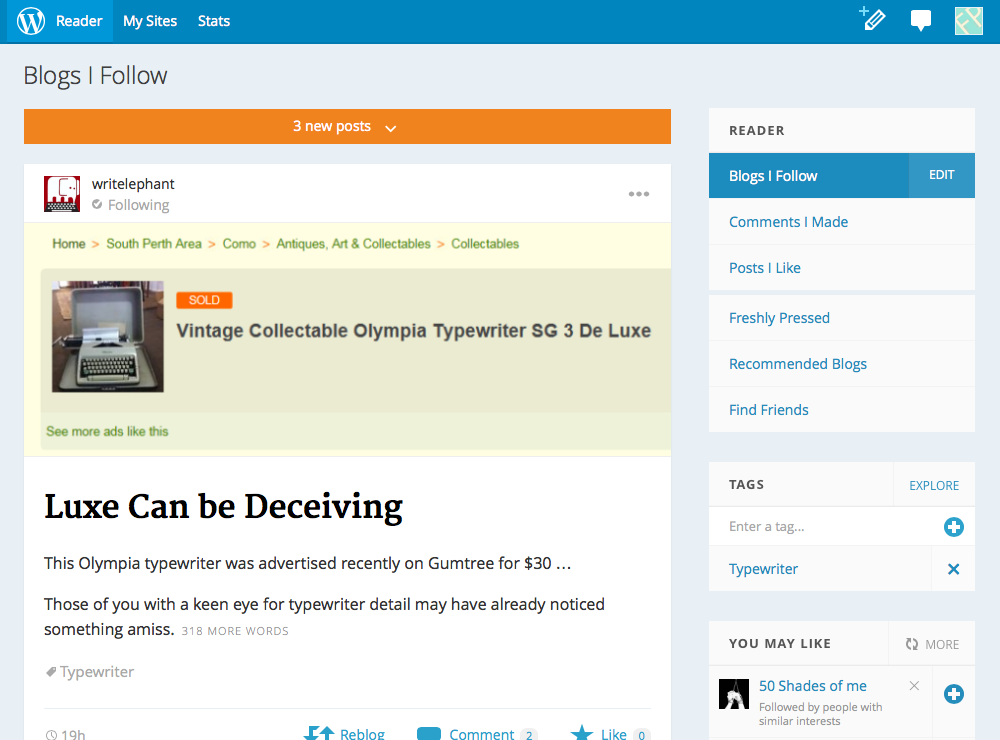The image size is (1000, 740).
Task: Dismiss the 50 Shades of me recommendation
Action: 914,686
